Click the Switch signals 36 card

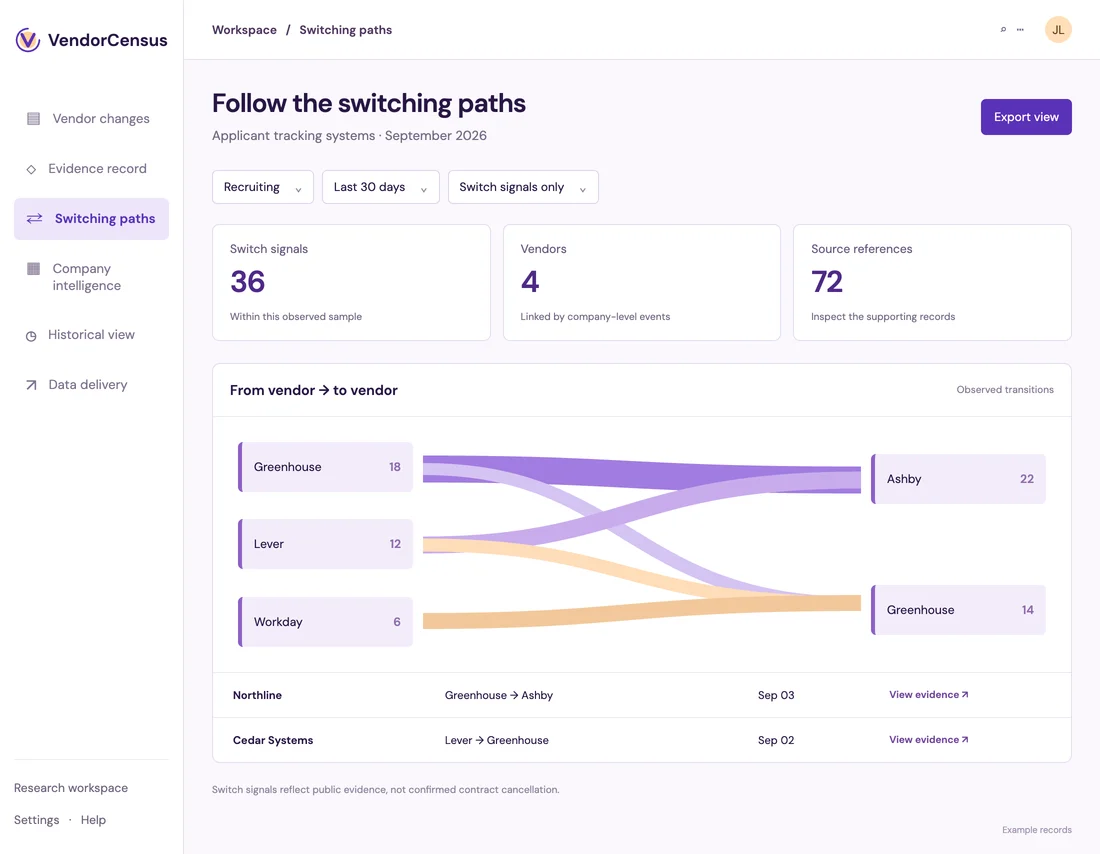point(351,283)
